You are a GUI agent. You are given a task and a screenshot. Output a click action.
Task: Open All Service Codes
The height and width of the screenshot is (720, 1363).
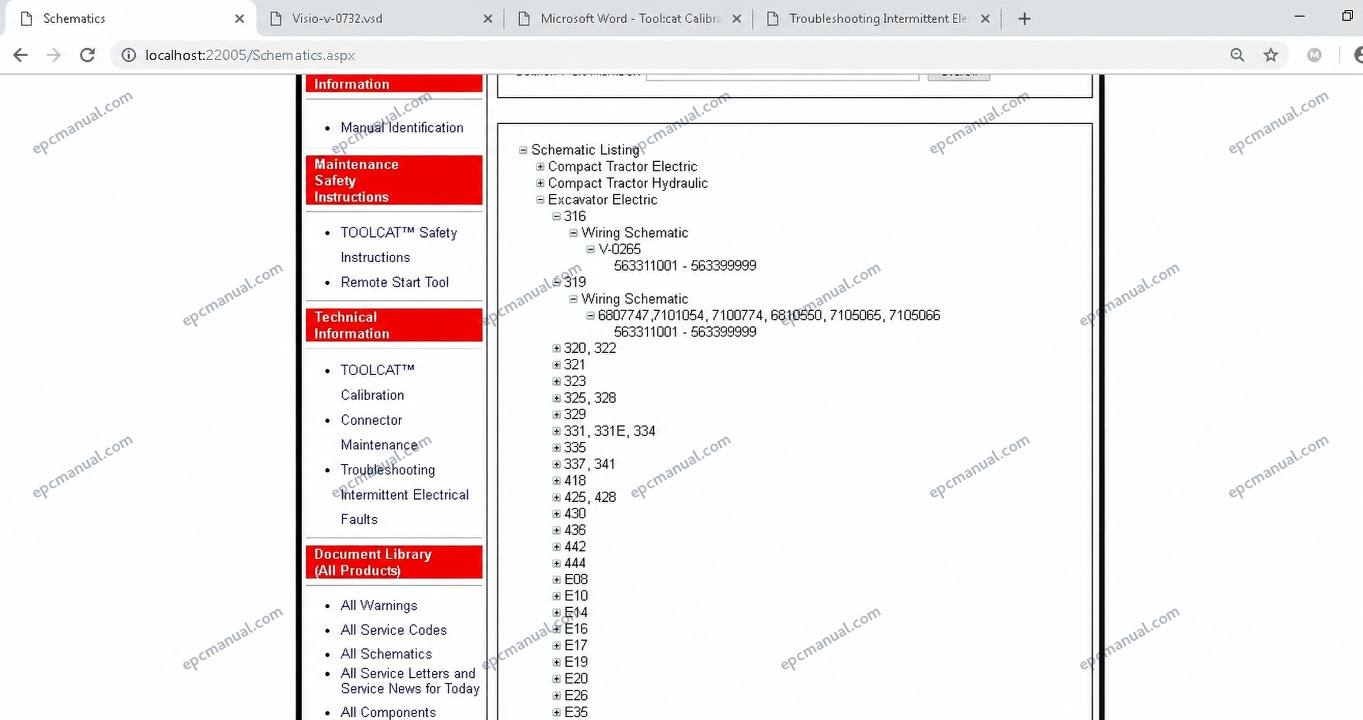[x=393, y=630]
